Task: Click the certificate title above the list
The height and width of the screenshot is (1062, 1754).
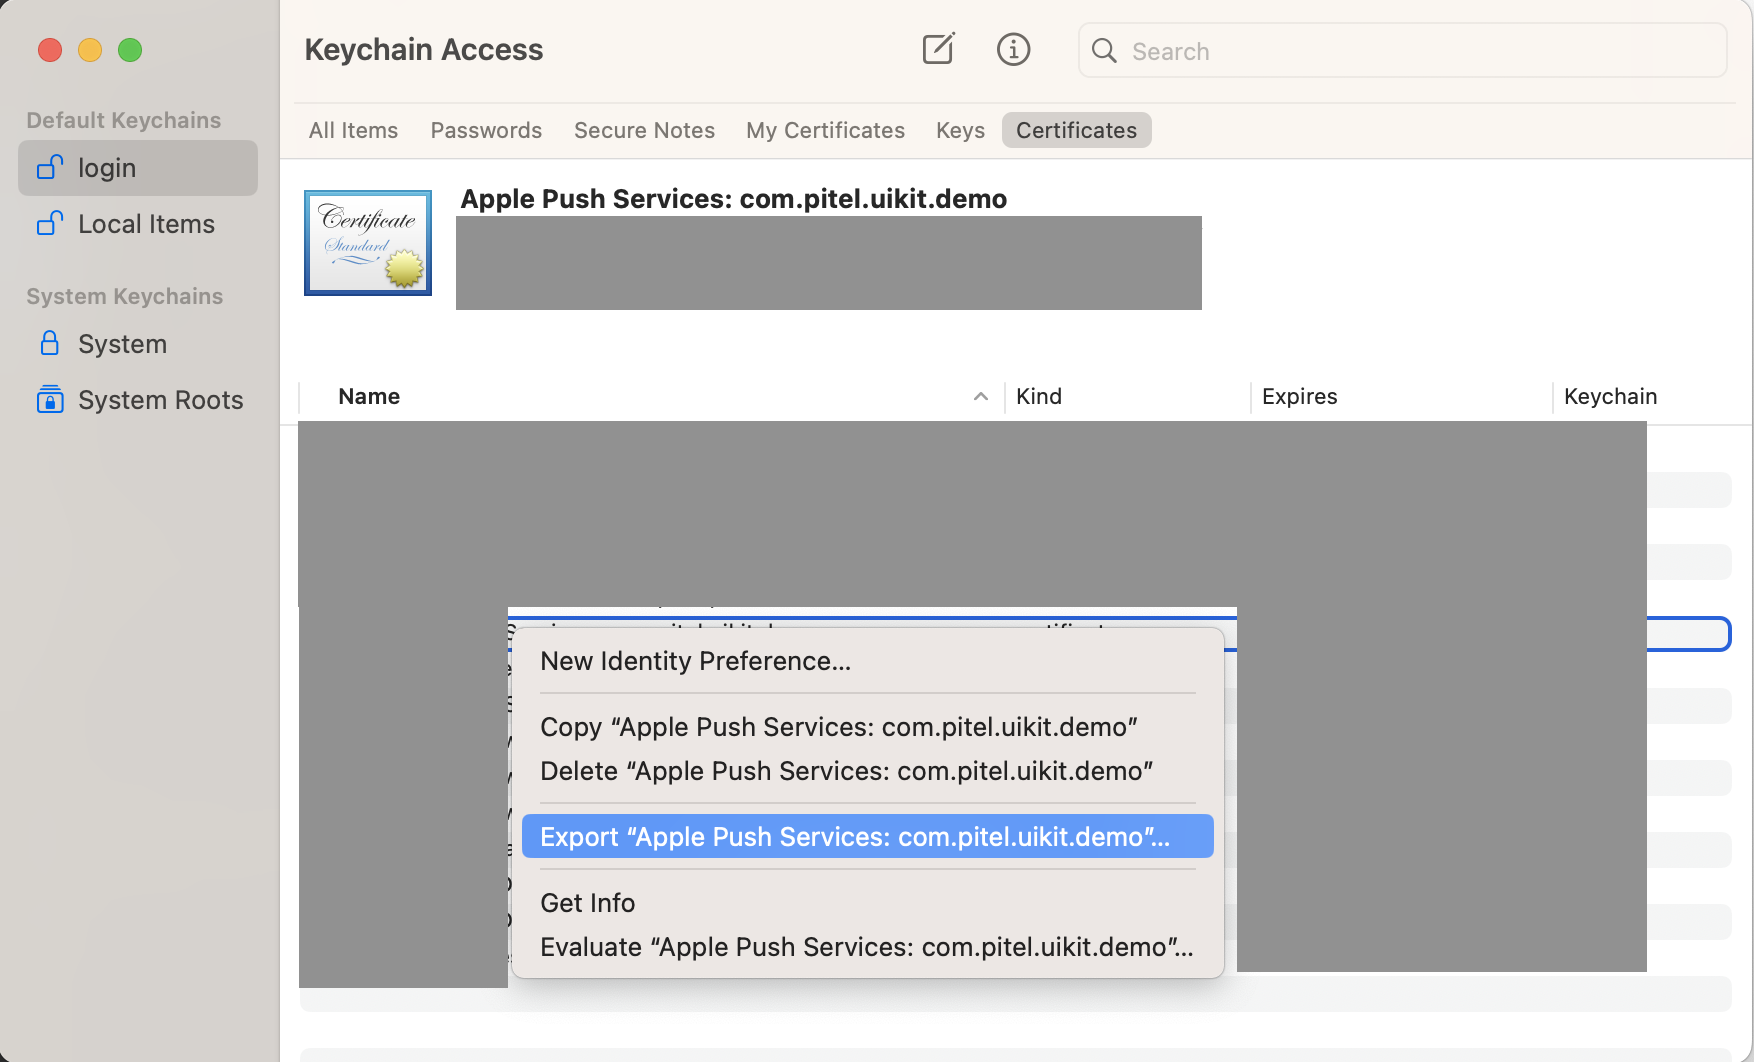Action: coord(733,198)
